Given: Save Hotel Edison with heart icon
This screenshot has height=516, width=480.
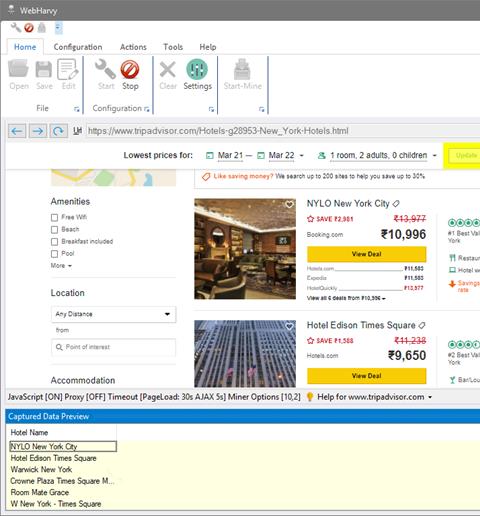Looking at the screenshot, I should click(289, 326).
